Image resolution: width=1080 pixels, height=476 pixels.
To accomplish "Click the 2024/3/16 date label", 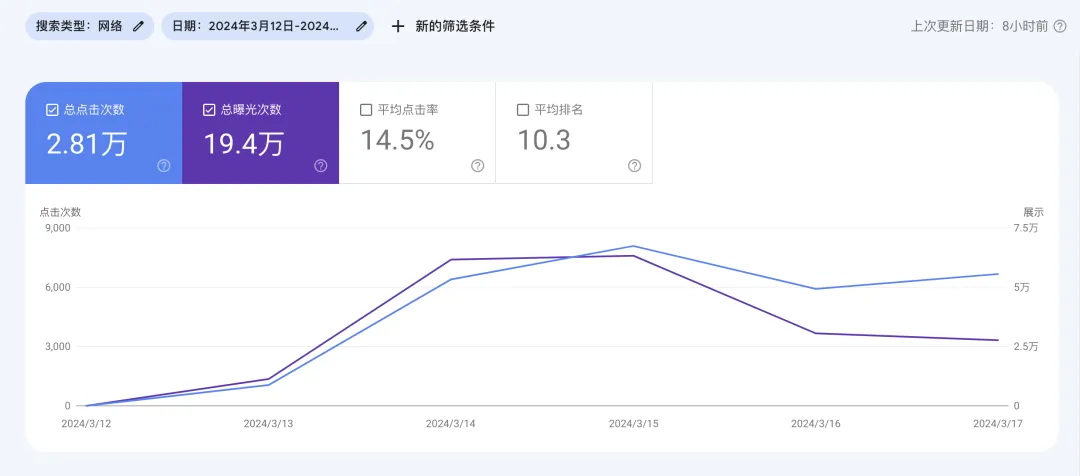I will point(816,424).
